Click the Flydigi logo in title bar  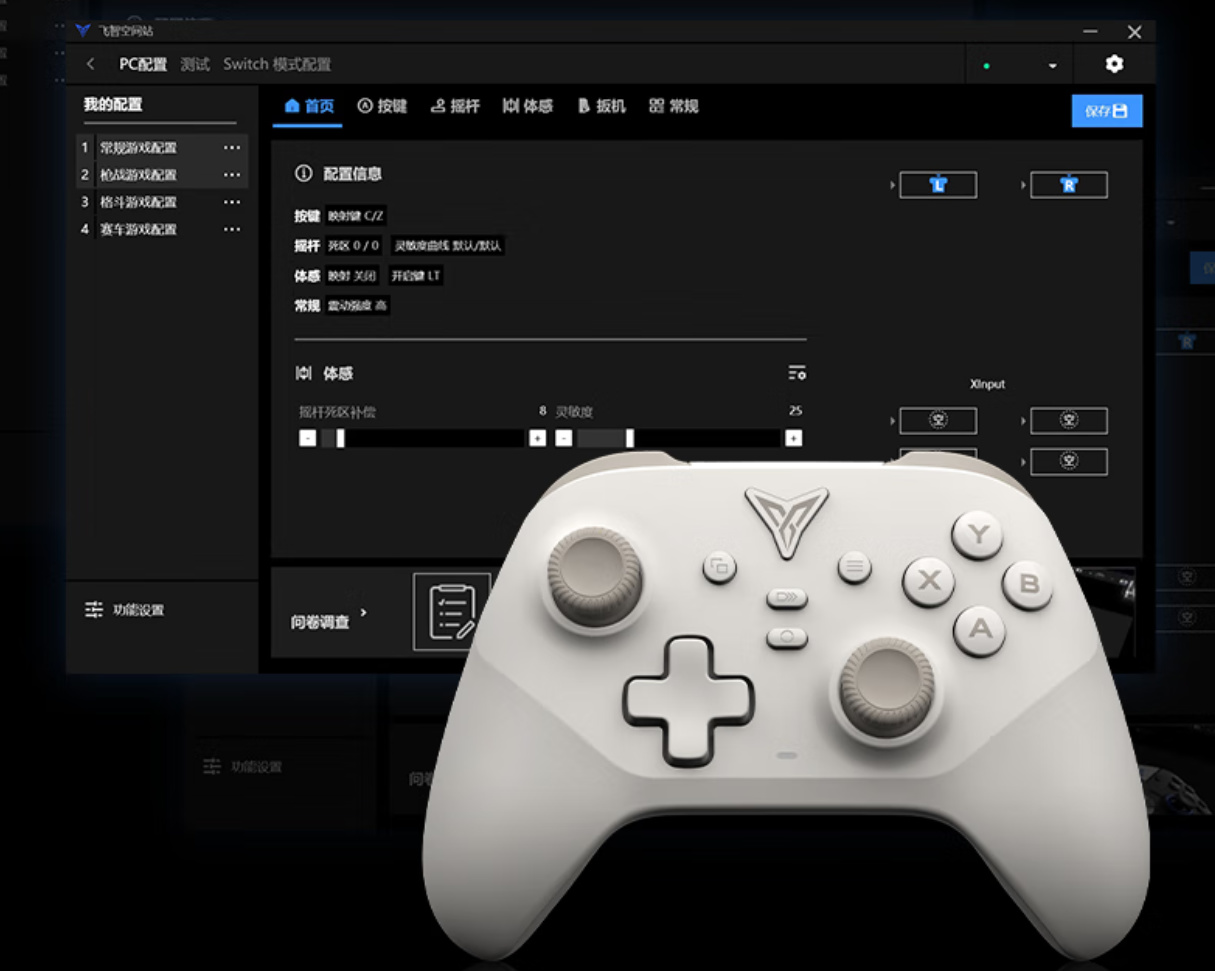click(83, 31)
